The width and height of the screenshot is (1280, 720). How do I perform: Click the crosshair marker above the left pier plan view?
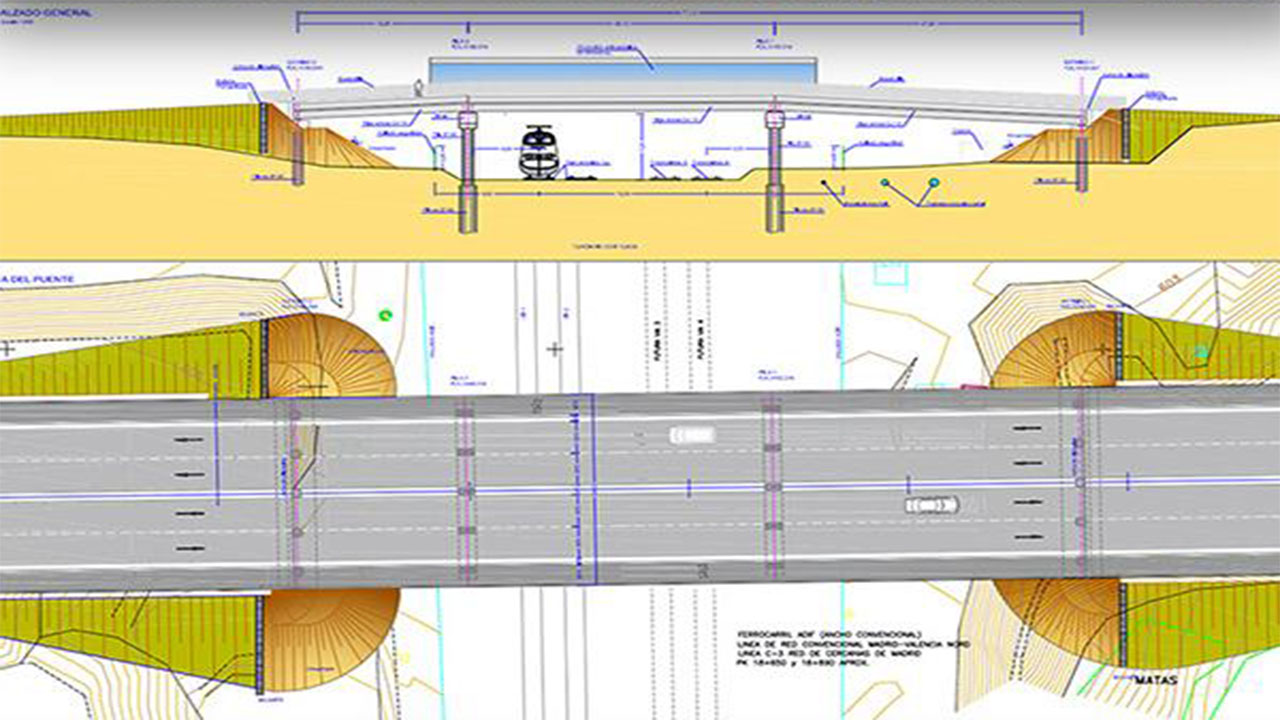tap(553, 347)
